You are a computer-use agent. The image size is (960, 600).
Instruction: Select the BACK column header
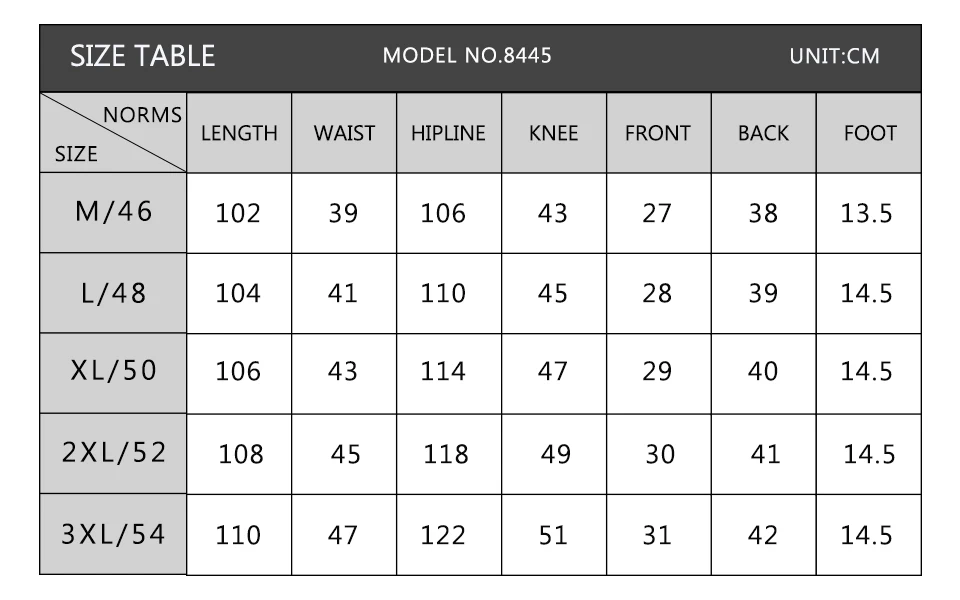pos(763,134)
